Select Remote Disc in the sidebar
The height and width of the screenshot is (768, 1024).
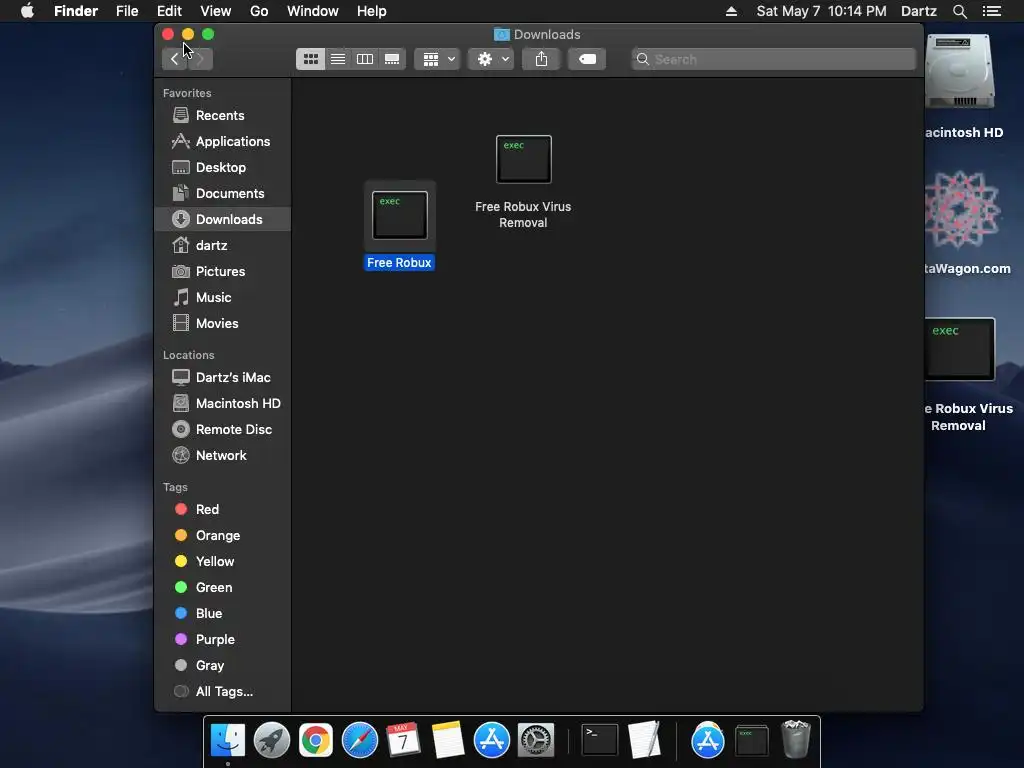223,429
